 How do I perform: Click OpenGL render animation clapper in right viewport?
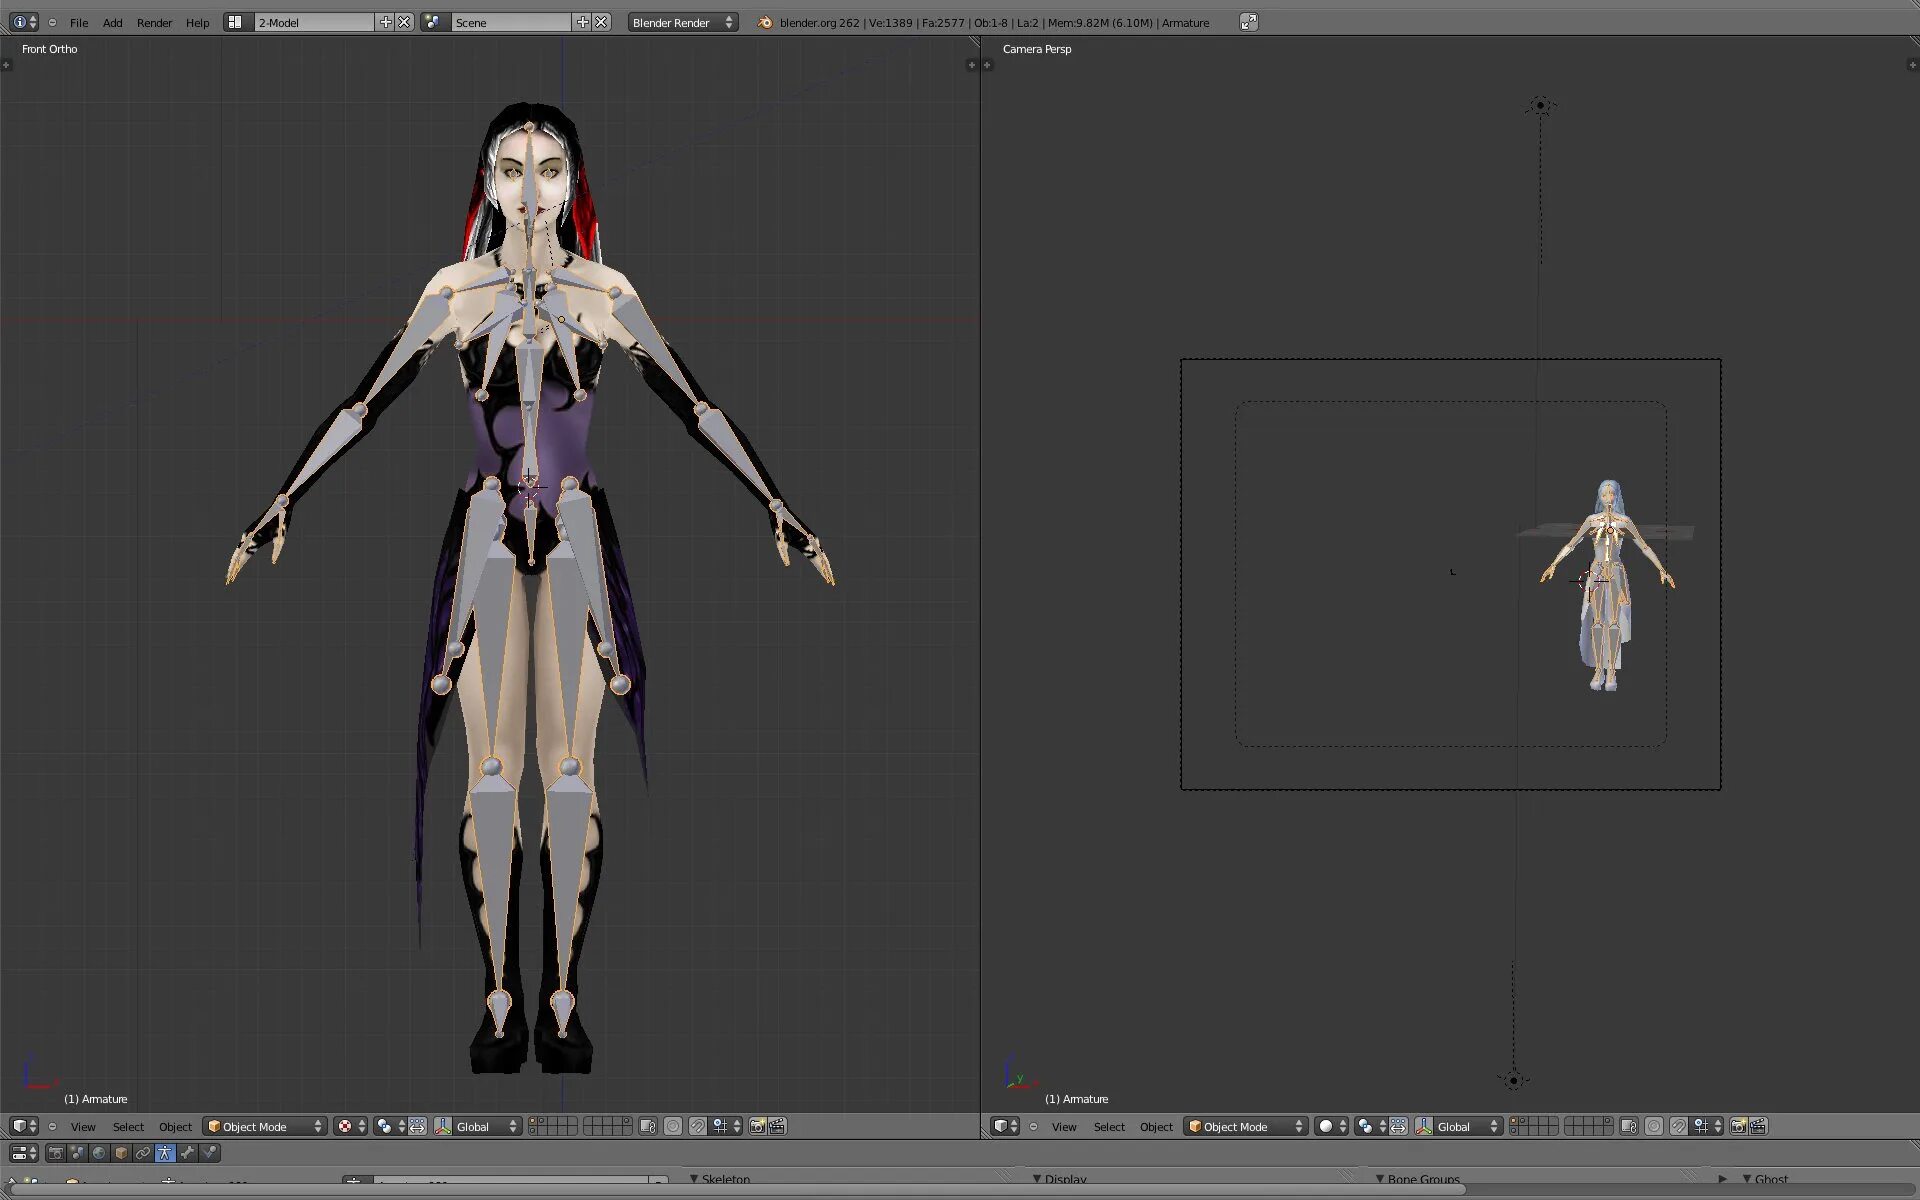(x=1758, y=1126)
